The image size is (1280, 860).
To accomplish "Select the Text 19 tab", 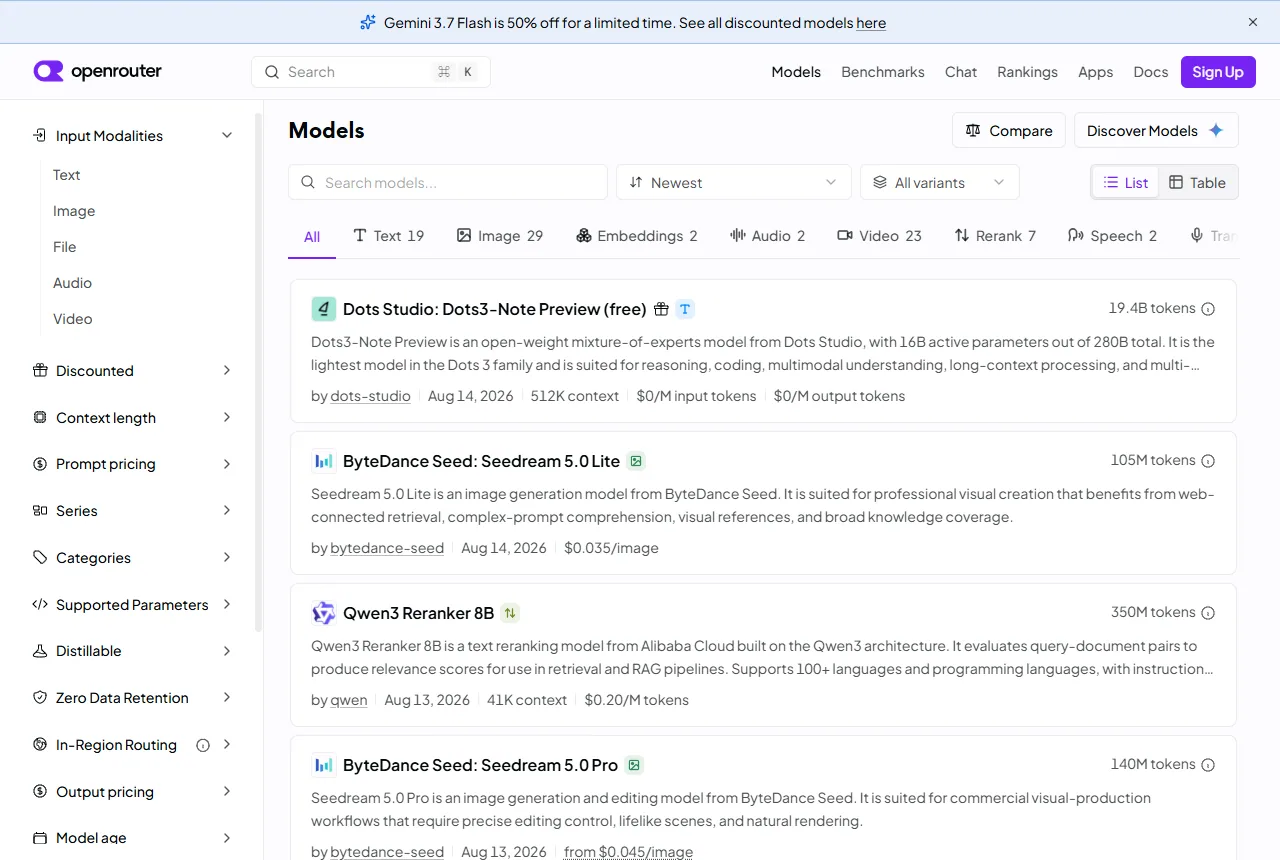I will tap(389, 236).
